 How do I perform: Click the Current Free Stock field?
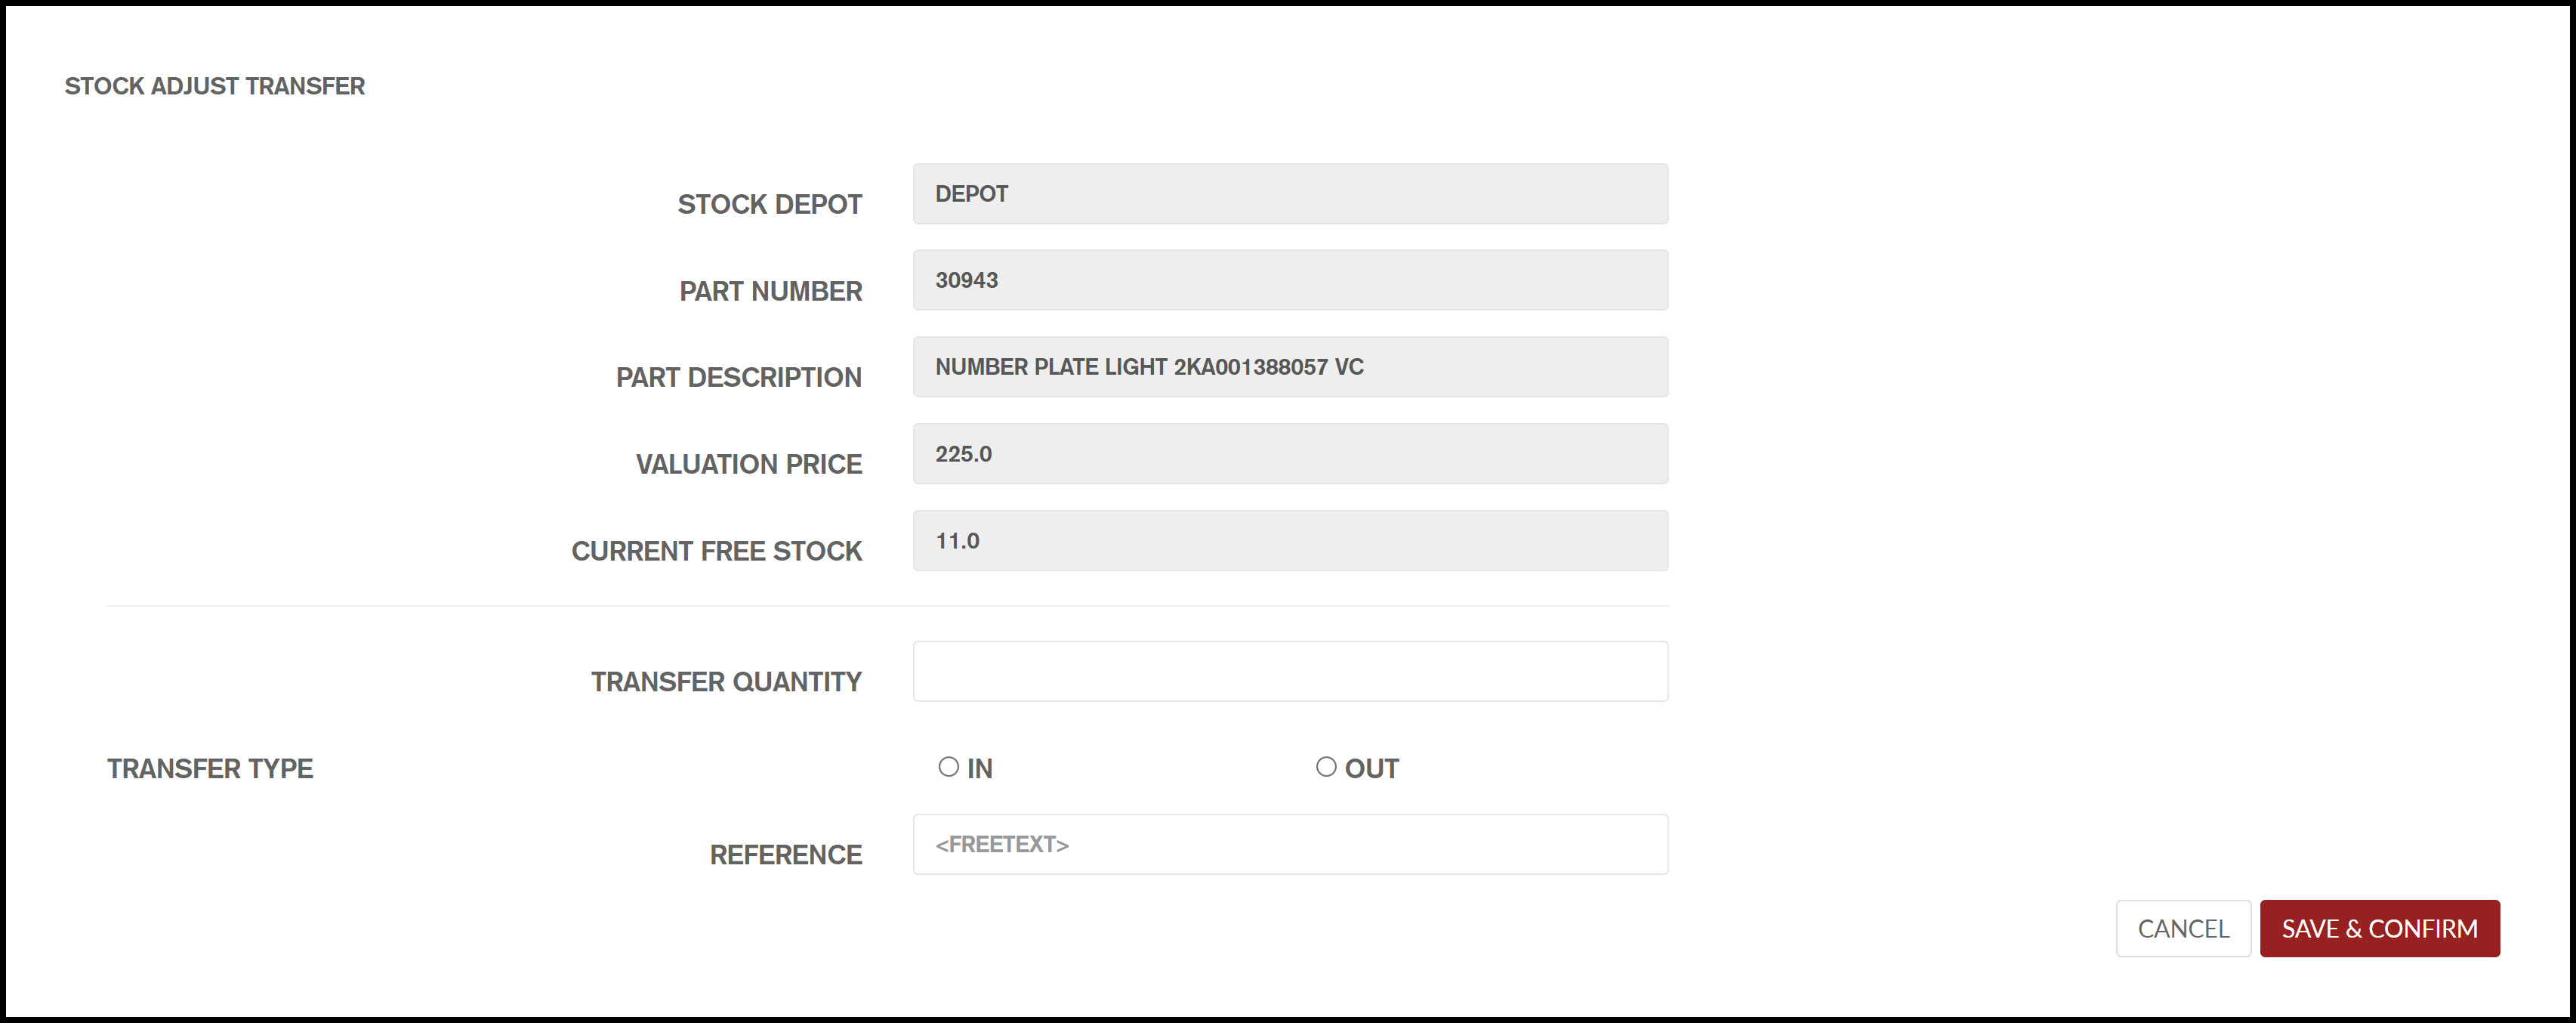1289,541
